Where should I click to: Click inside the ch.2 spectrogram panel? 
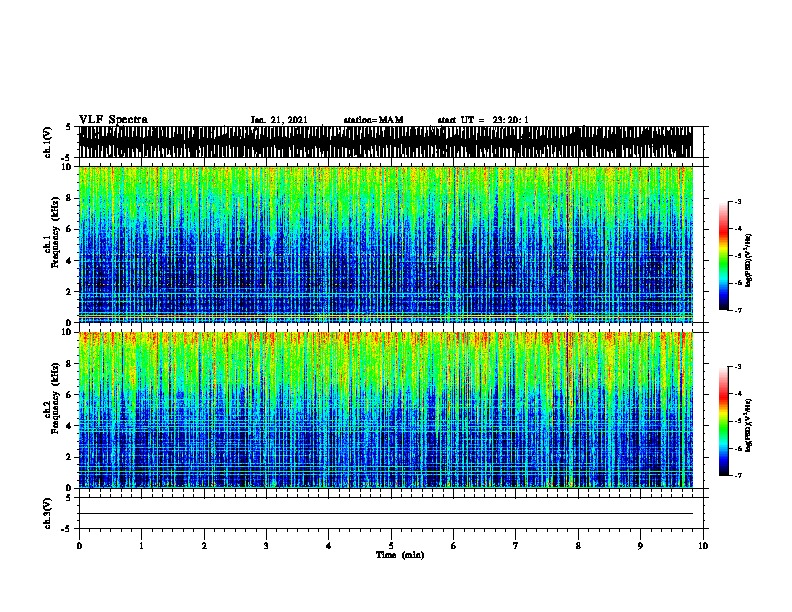(x=385, y=410)
